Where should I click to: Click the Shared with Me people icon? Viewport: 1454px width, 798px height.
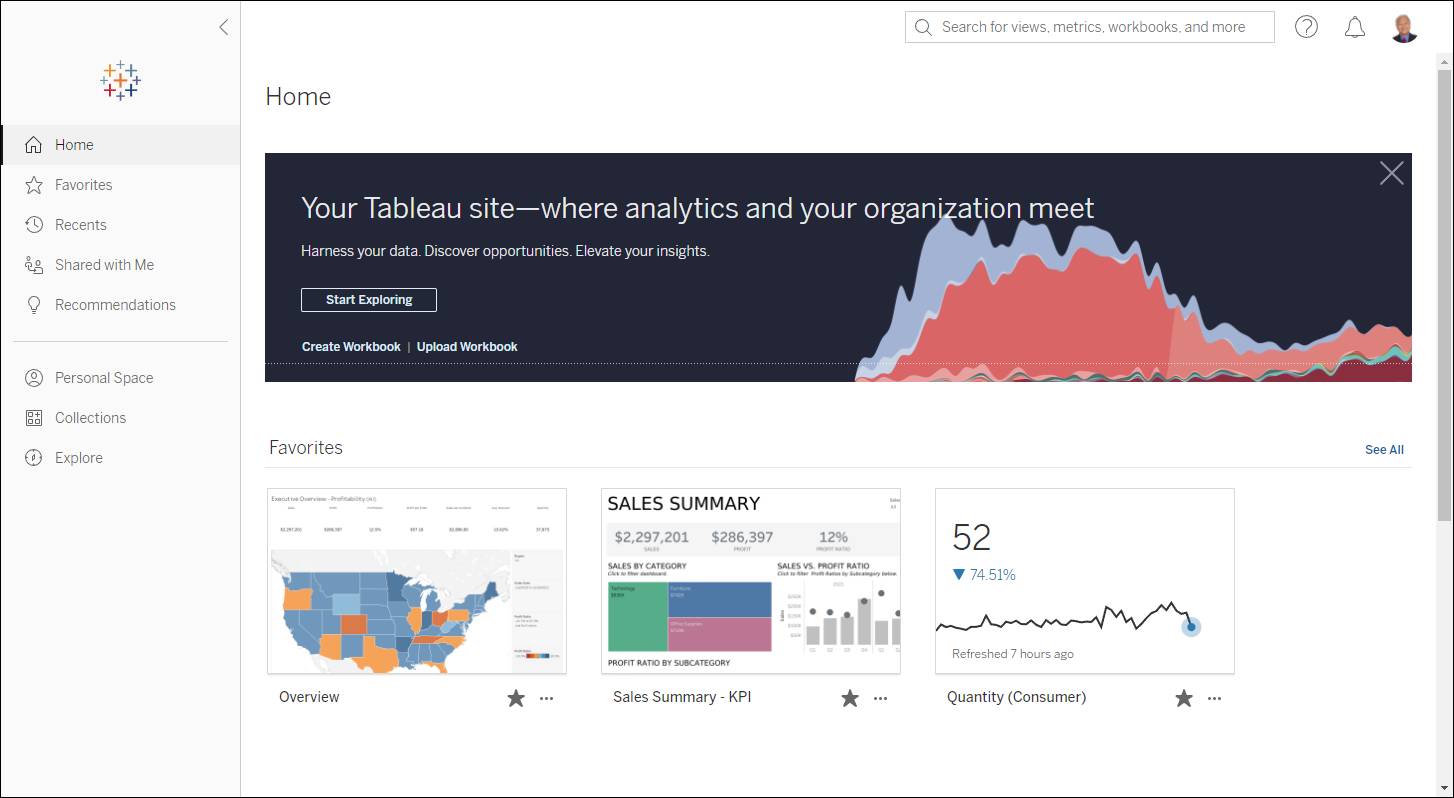coord(34,265)
